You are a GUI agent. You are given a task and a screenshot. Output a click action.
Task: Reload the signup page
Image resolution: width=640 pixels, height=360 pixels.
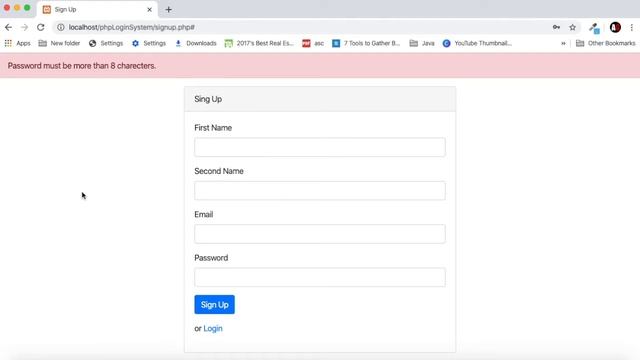pyautogui.click(x=40, y=27)
